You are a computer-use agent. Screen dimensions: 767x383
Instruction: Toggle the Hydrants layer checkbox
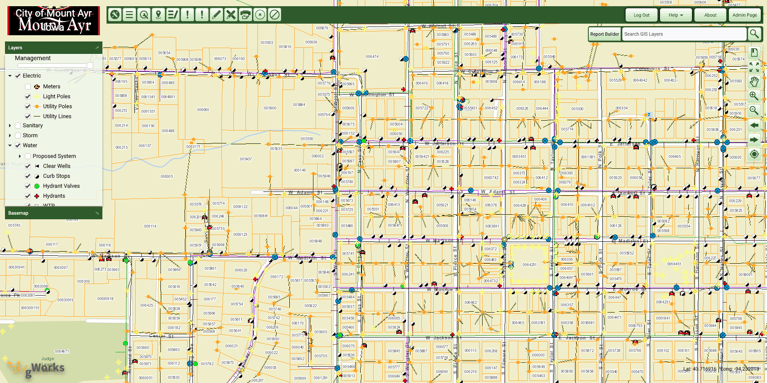(28, 196)
